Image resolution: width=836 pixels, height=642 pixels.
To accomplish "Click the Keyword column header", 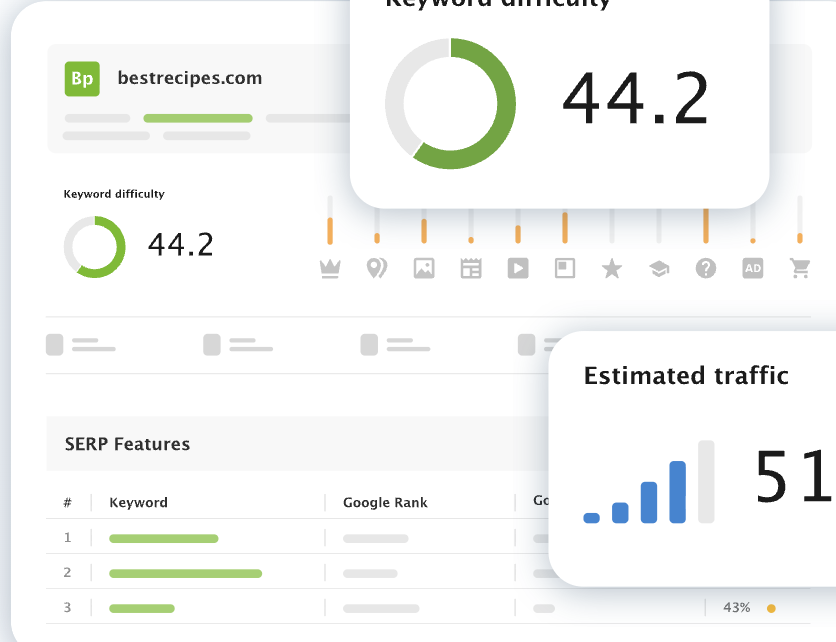I will 138,502.
